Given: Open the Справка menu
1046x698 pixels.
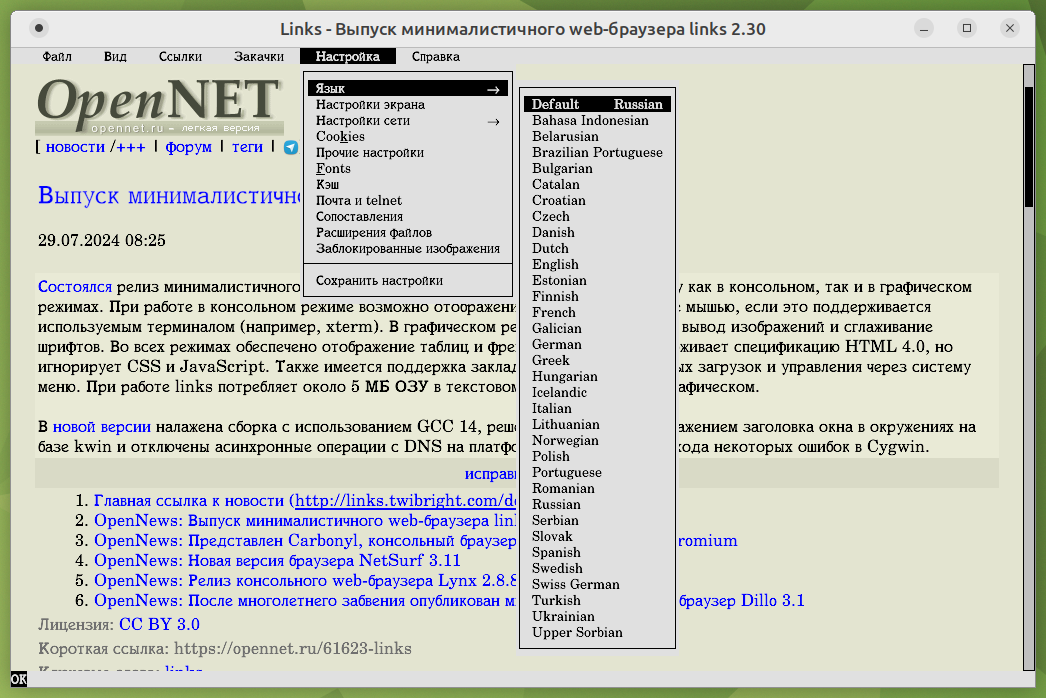Looking at the screenshot, I should 436,57.
